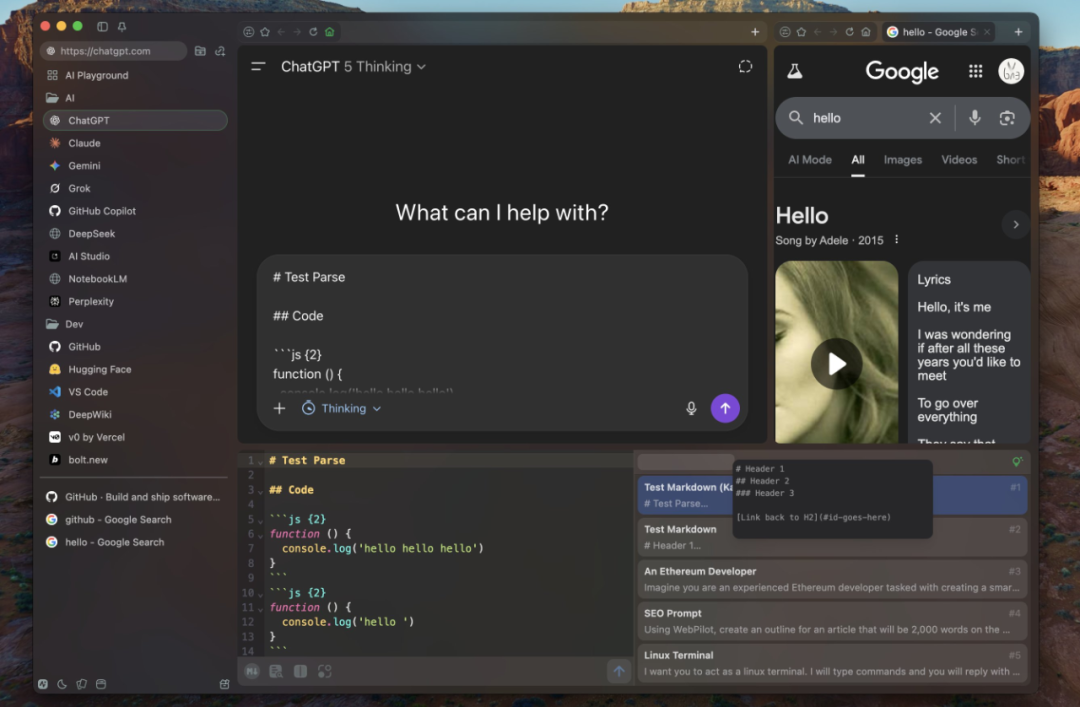Open the Google account avatar
The height and width of the screenshot is (707, 1080).
click(x=1010, y=71)
